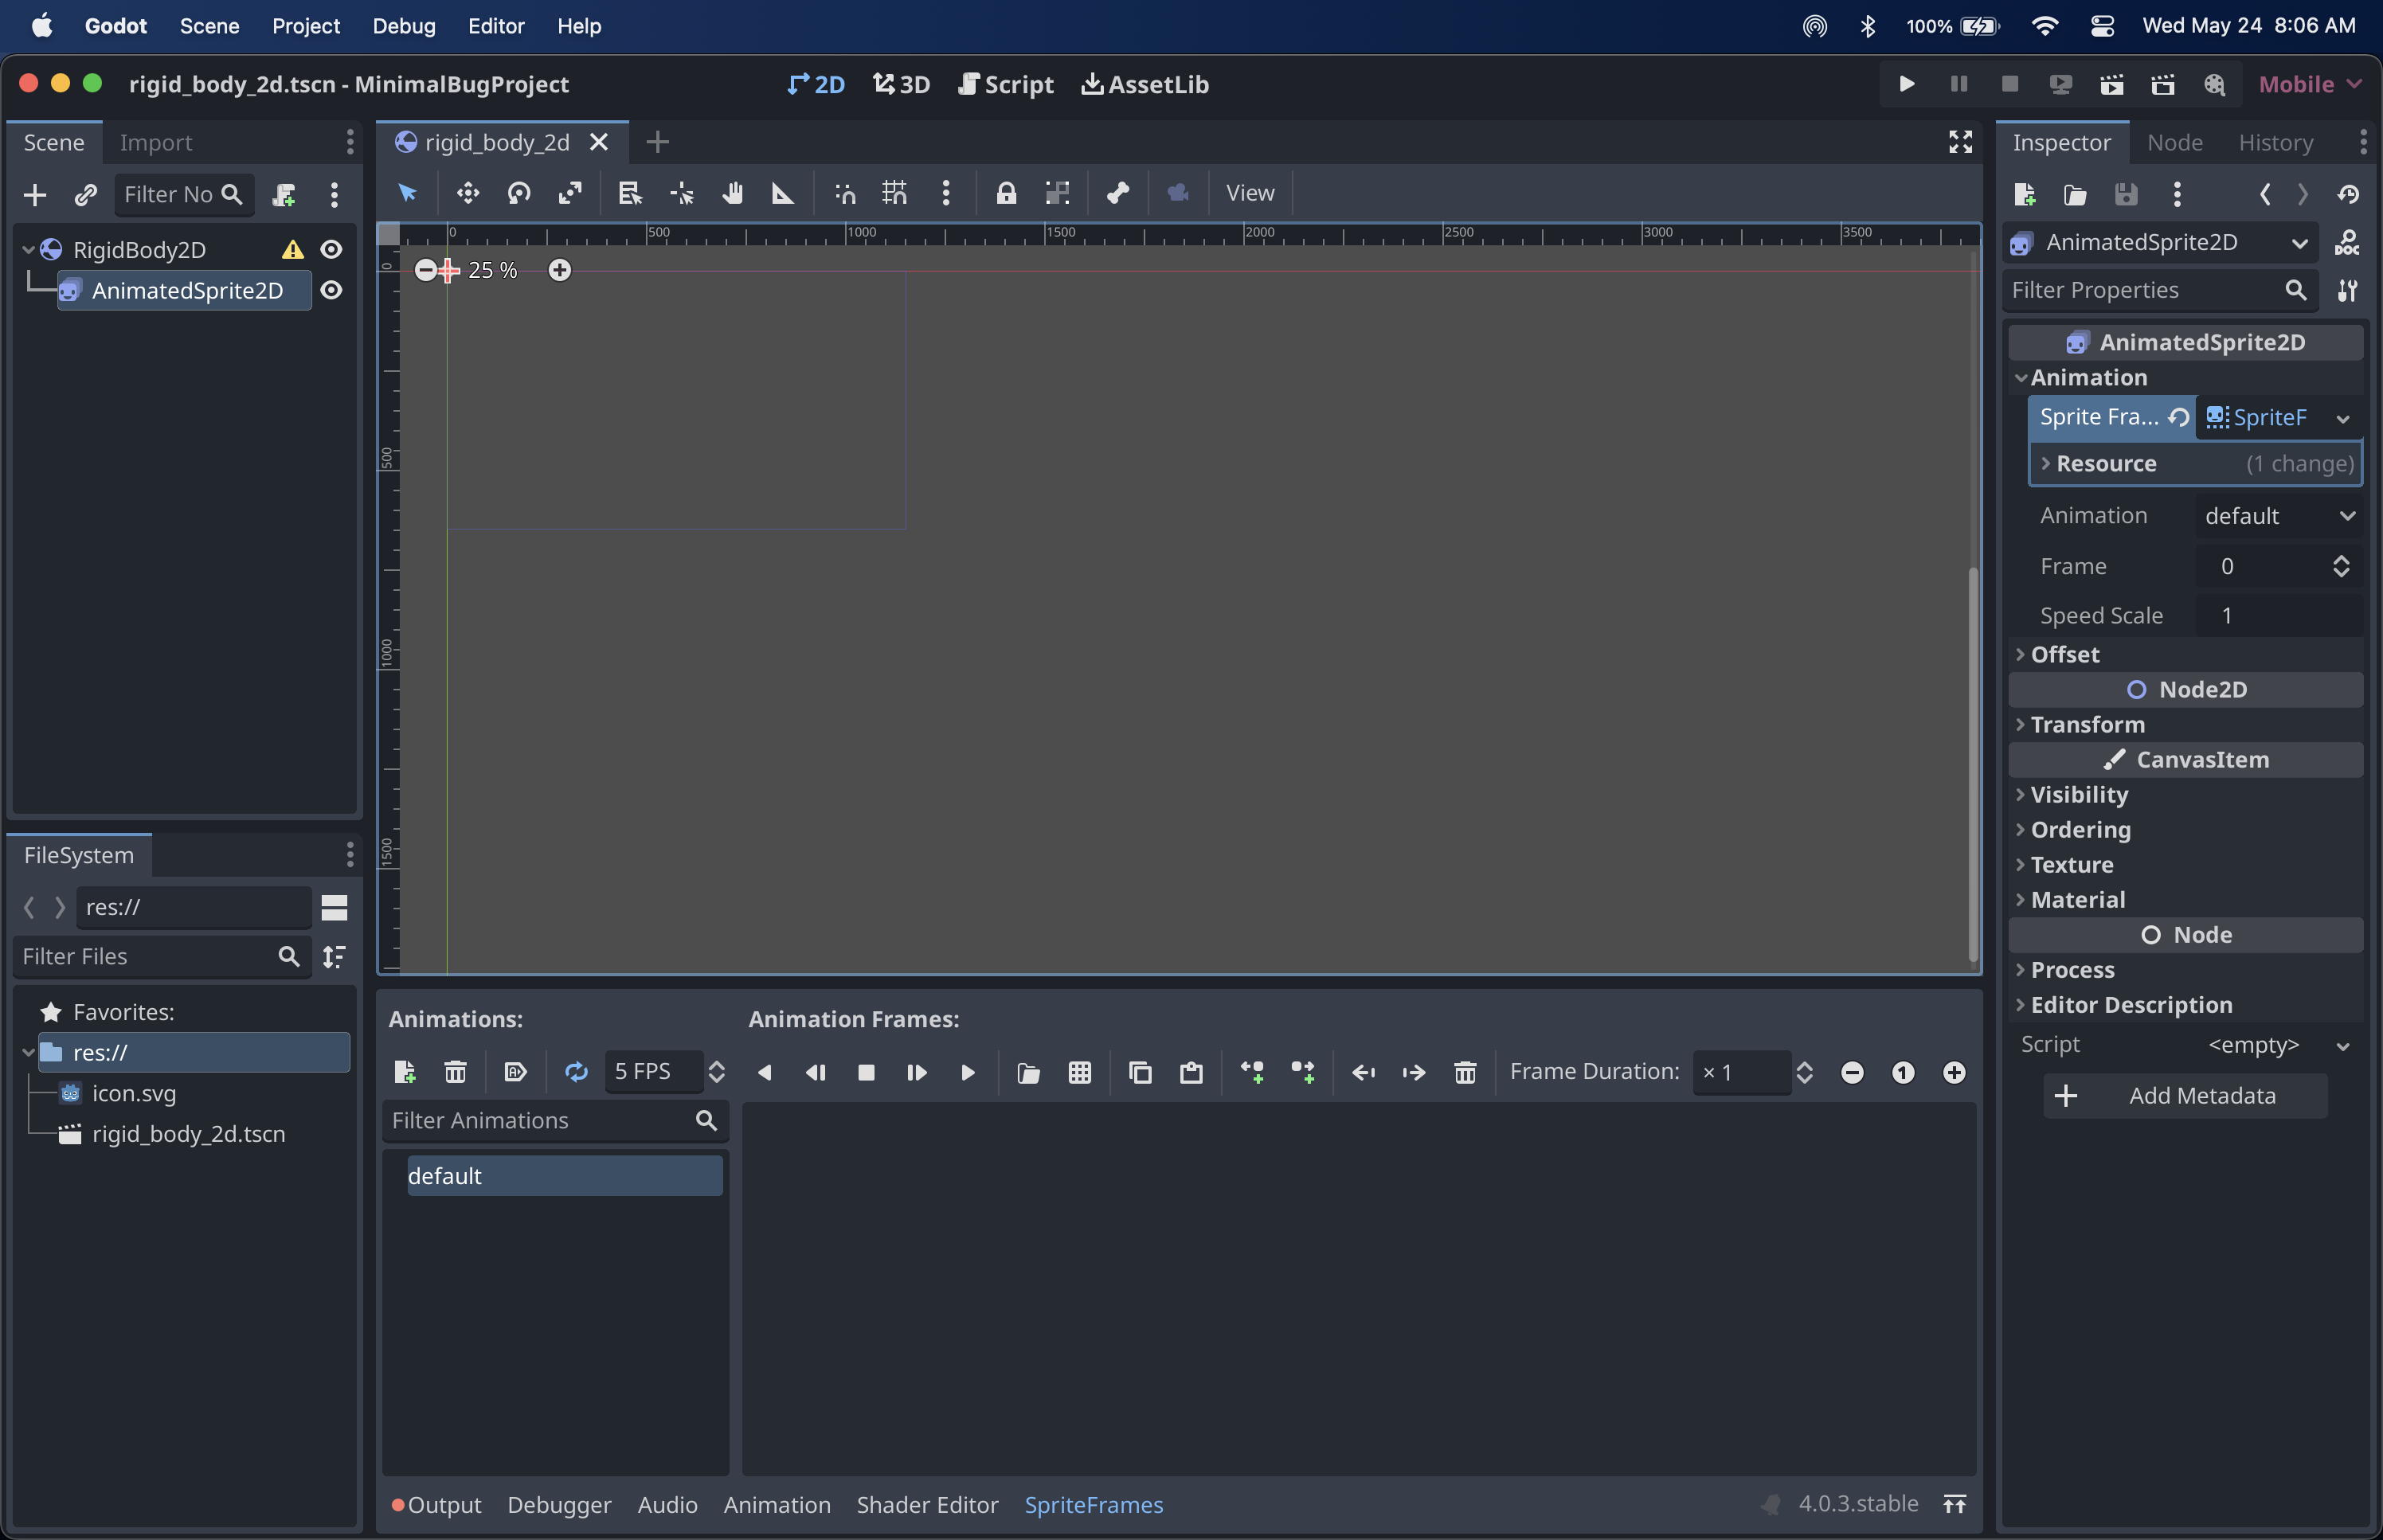Open the Debug menu

pyautogui.click(x=402, y=26)
